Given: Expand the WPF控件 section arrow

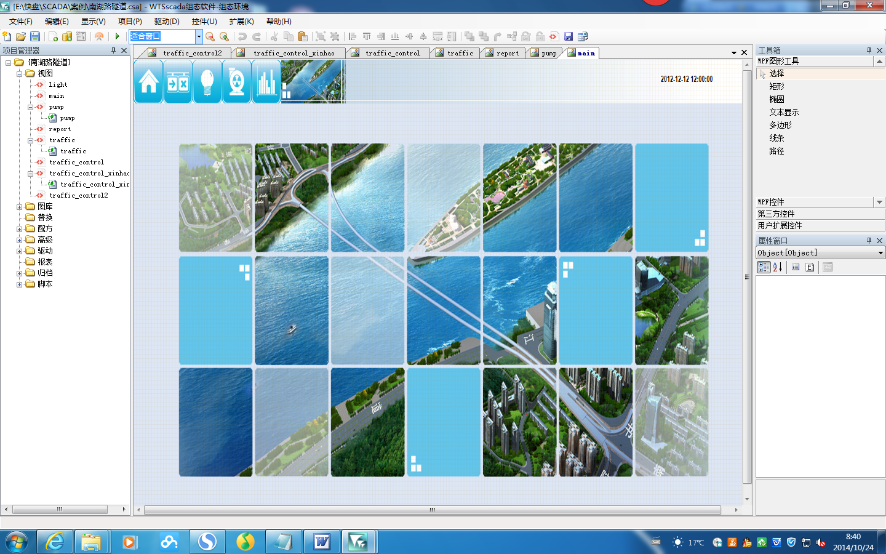Looking at the screenshot, I should (879, 202).
